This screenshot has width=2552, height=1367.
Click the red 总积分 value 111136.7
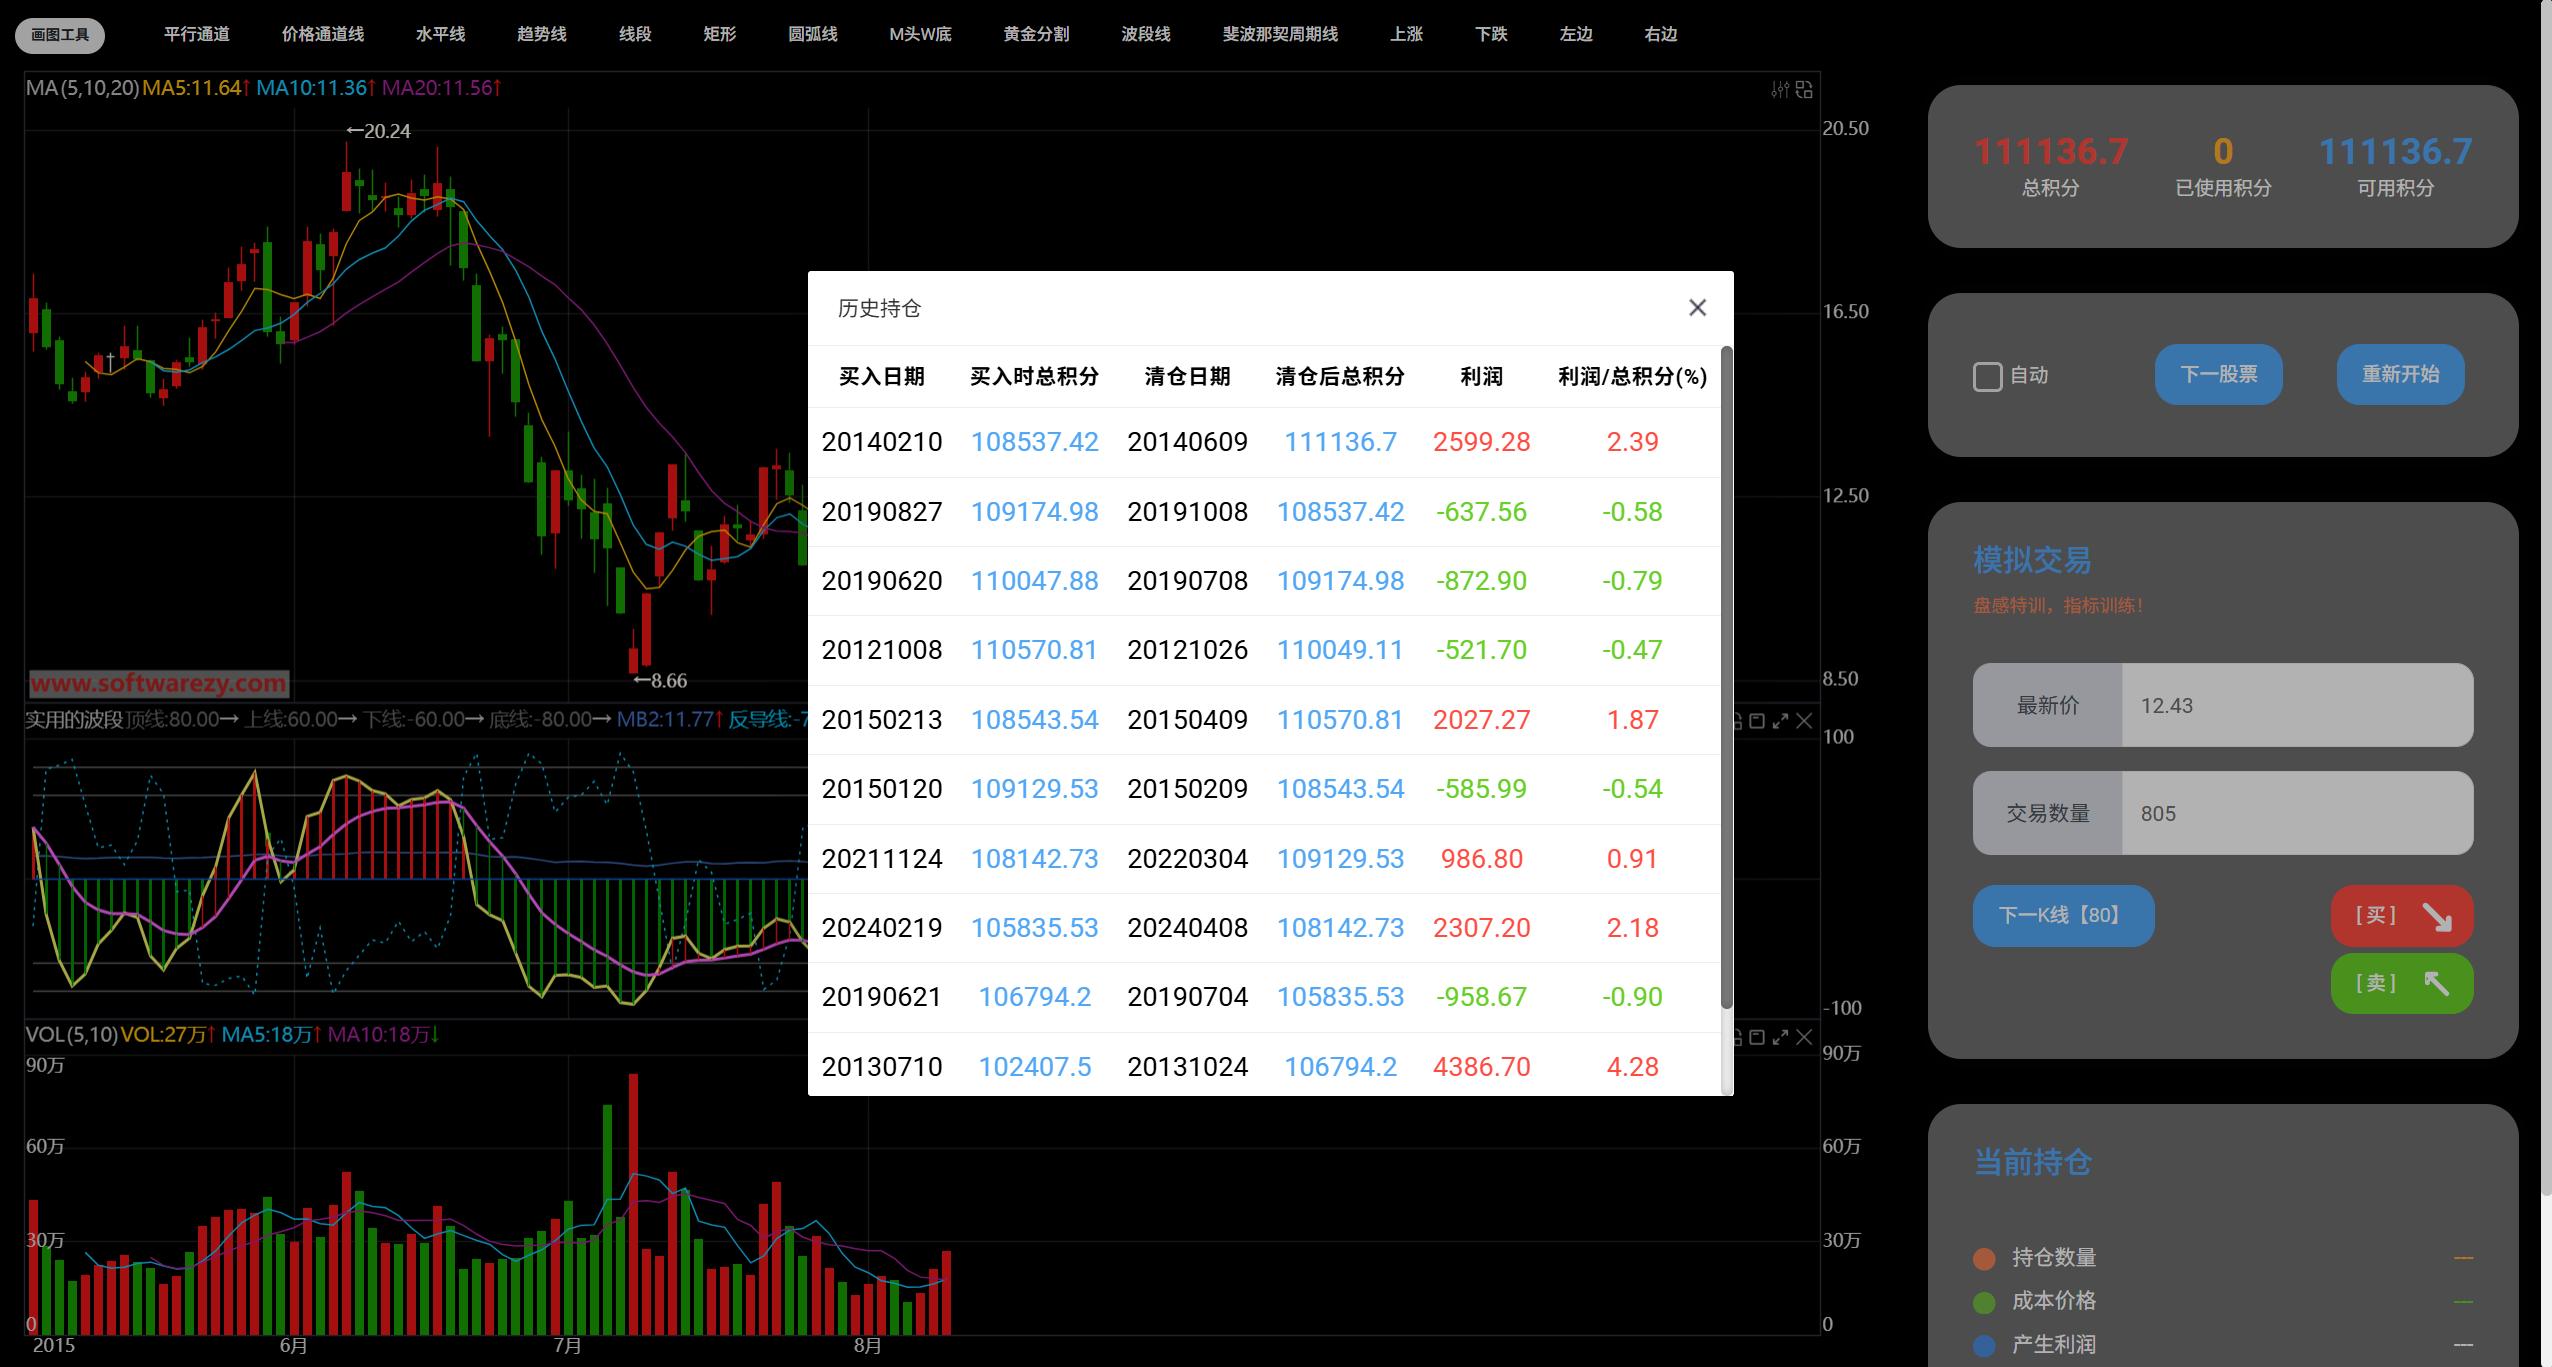pyautogui.click(x=2051, y=152)
